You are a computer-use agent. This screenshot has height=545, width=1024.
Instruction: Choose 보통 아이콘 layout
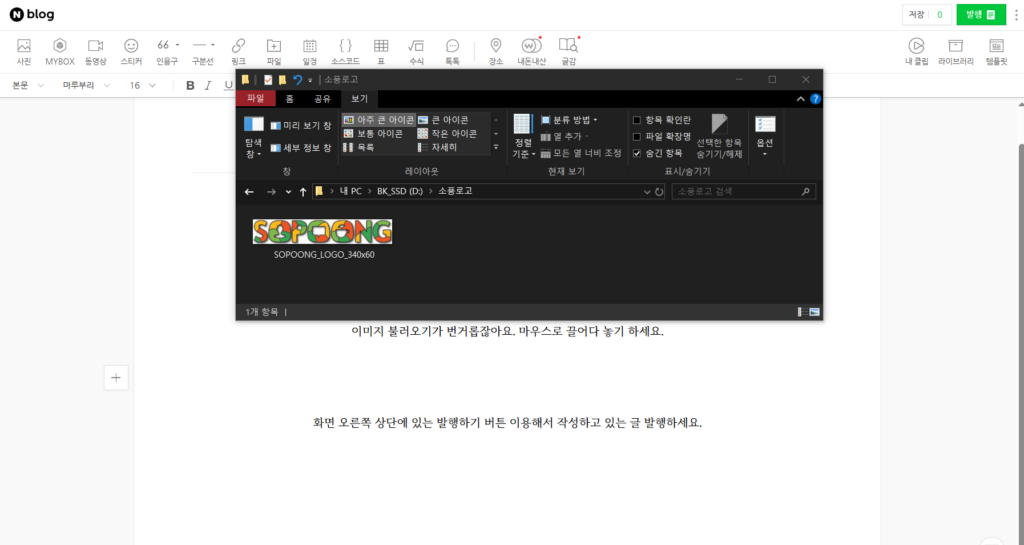click(x=373, y=134)
